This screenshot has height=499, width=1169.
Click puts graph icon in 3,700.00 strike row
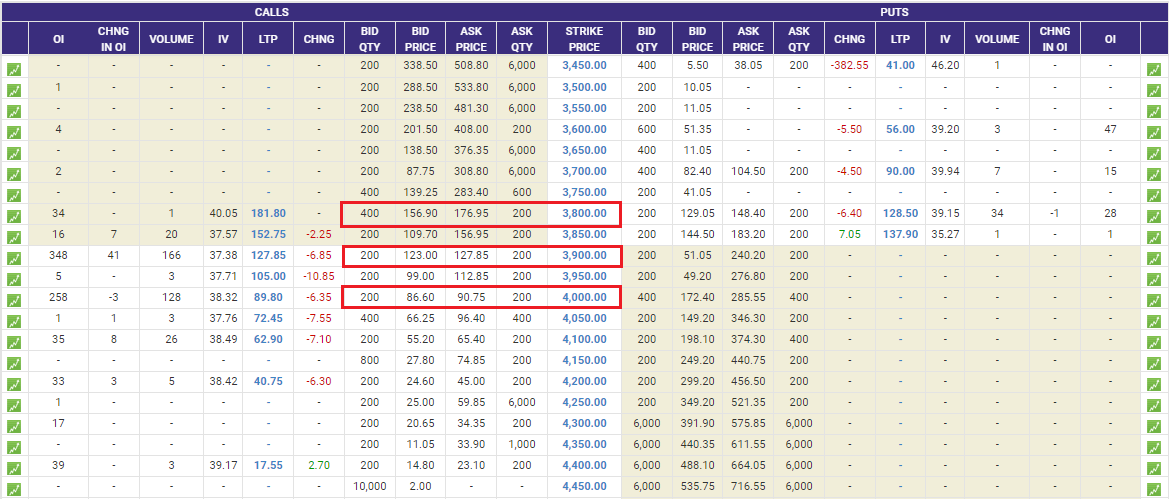click(x=1154, y=175)
